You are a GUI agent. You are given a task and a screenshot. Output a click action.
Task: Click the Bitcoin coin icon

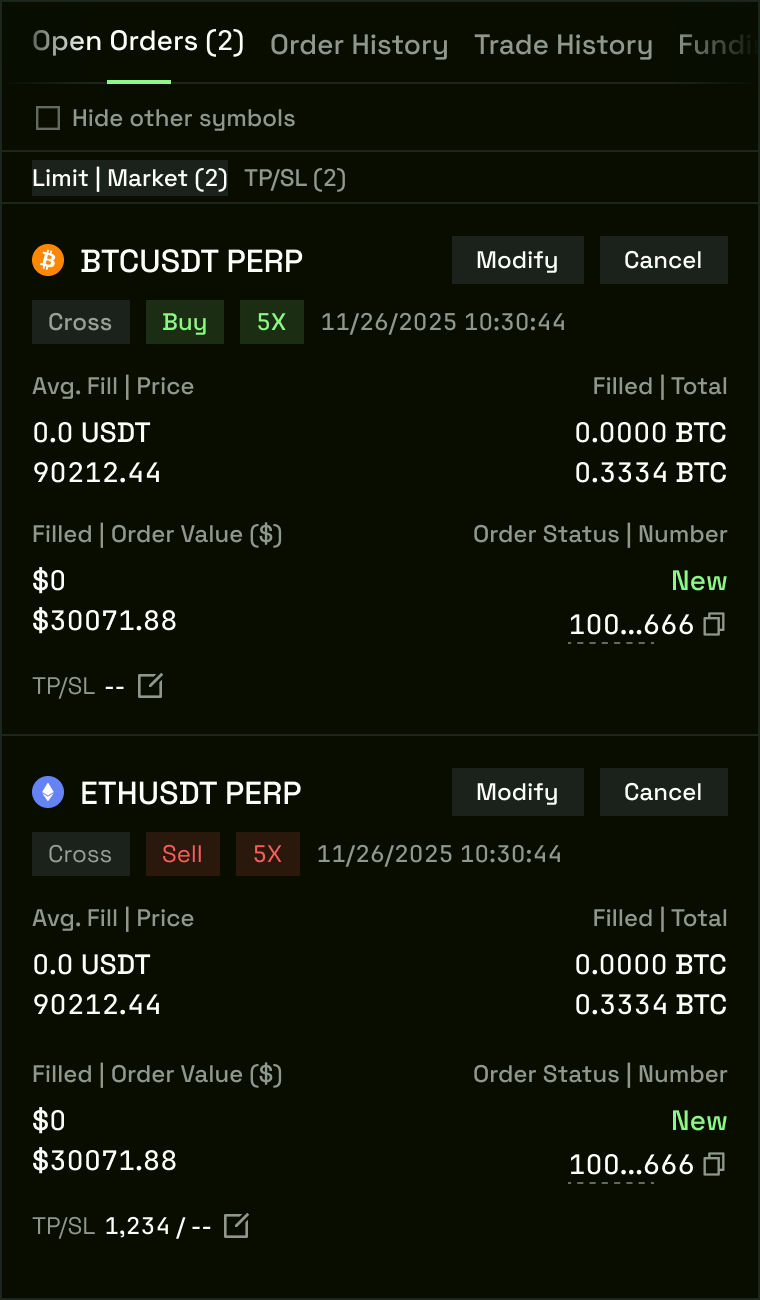point(48,261)
